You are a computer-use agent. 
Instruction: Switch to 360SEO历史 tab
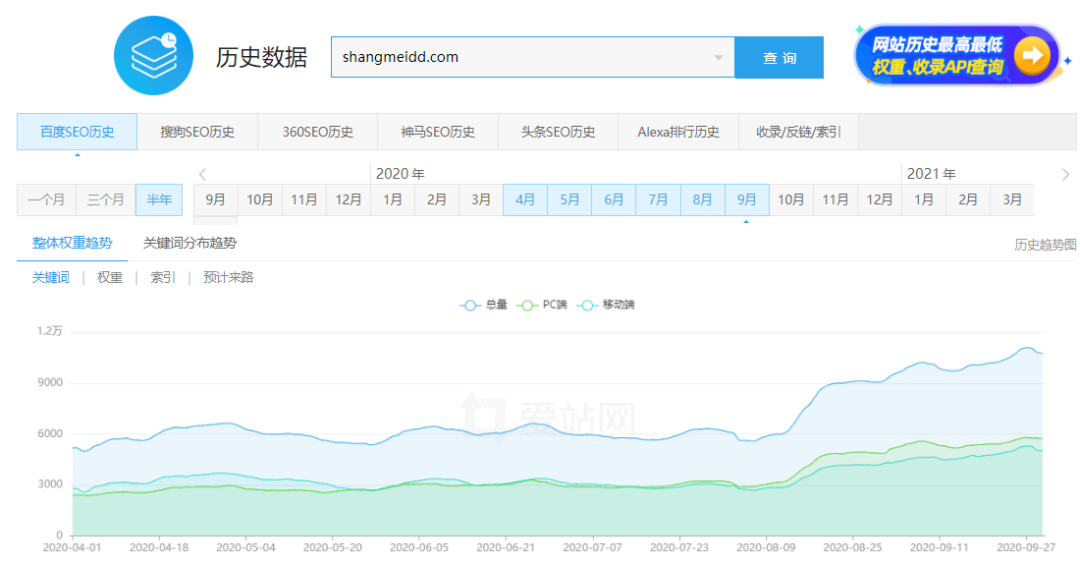point(318,132)
